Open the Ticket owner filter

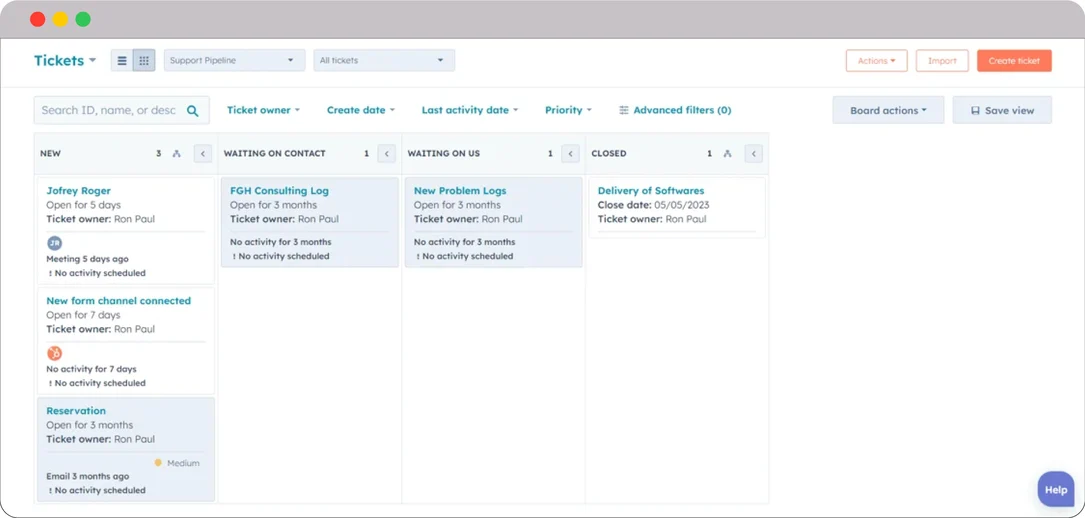pos(264,110)
